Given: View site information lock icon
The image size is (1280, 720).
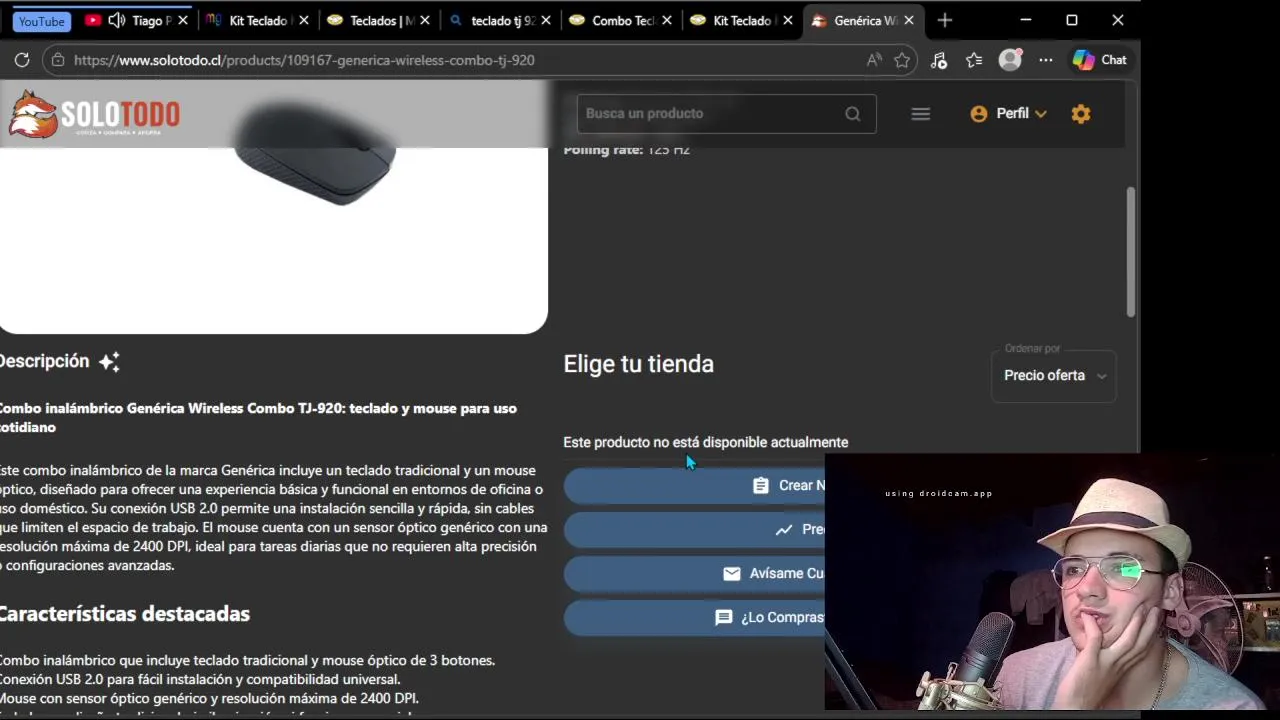Looking at the screenshot, I should click(57, 60).
